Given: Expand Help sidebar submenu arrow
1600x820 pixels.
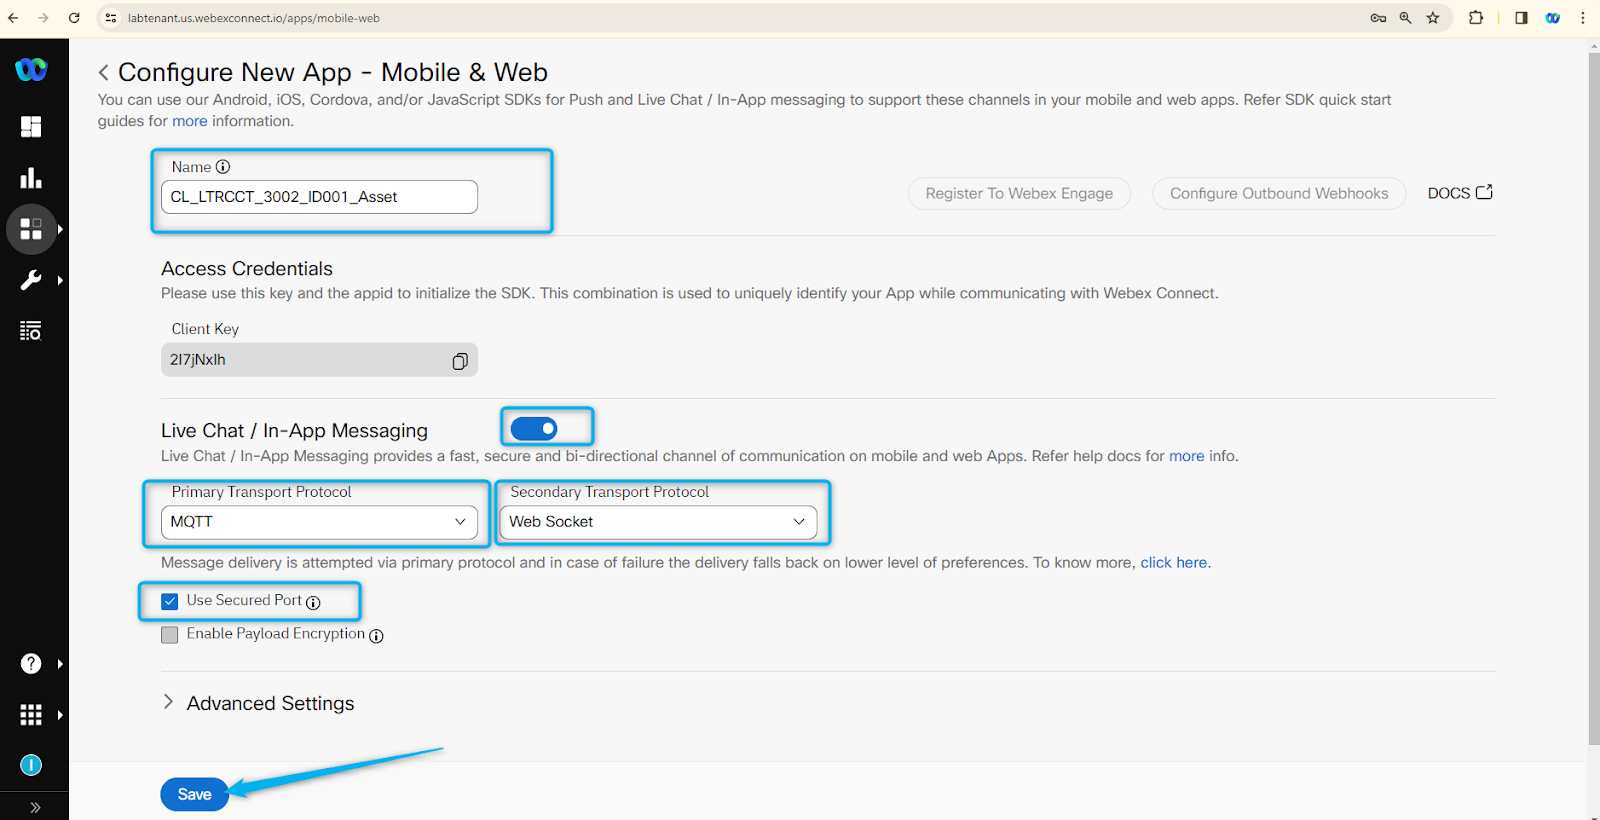Looking at the screenshot, I should [61, 664].
